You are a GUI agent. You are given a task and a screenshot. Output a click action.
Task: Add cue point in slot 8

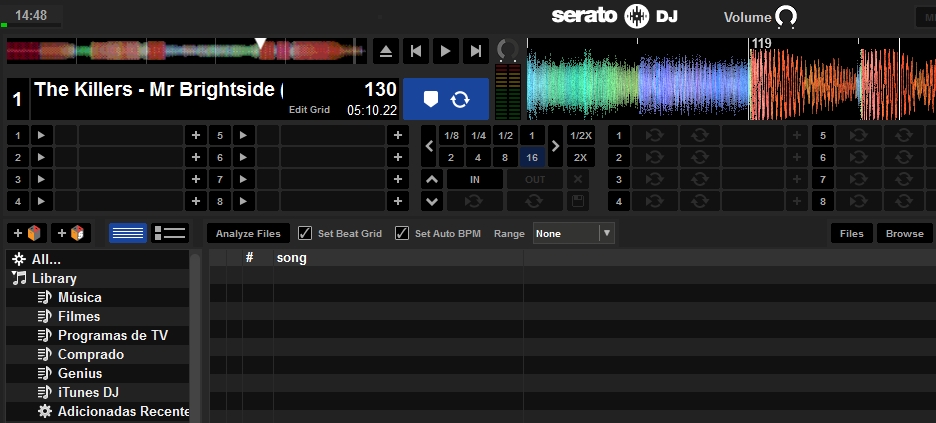click(x=398, y=201)
